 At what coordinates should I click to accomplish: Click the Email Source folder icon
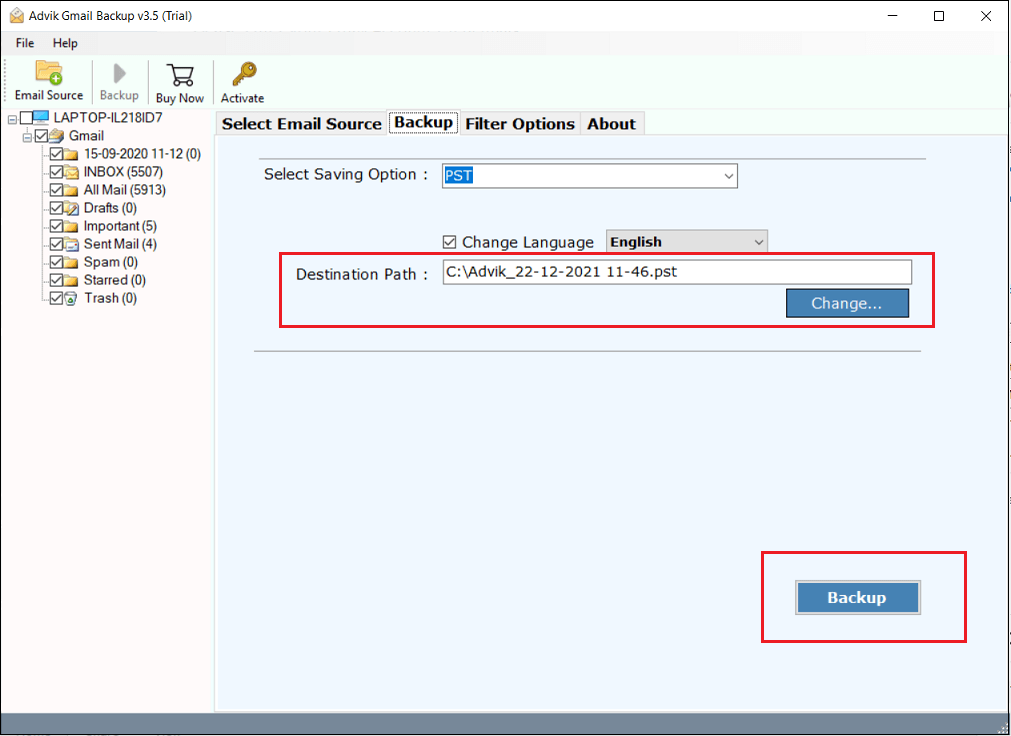pyautogui.click(x=49, y=73)
